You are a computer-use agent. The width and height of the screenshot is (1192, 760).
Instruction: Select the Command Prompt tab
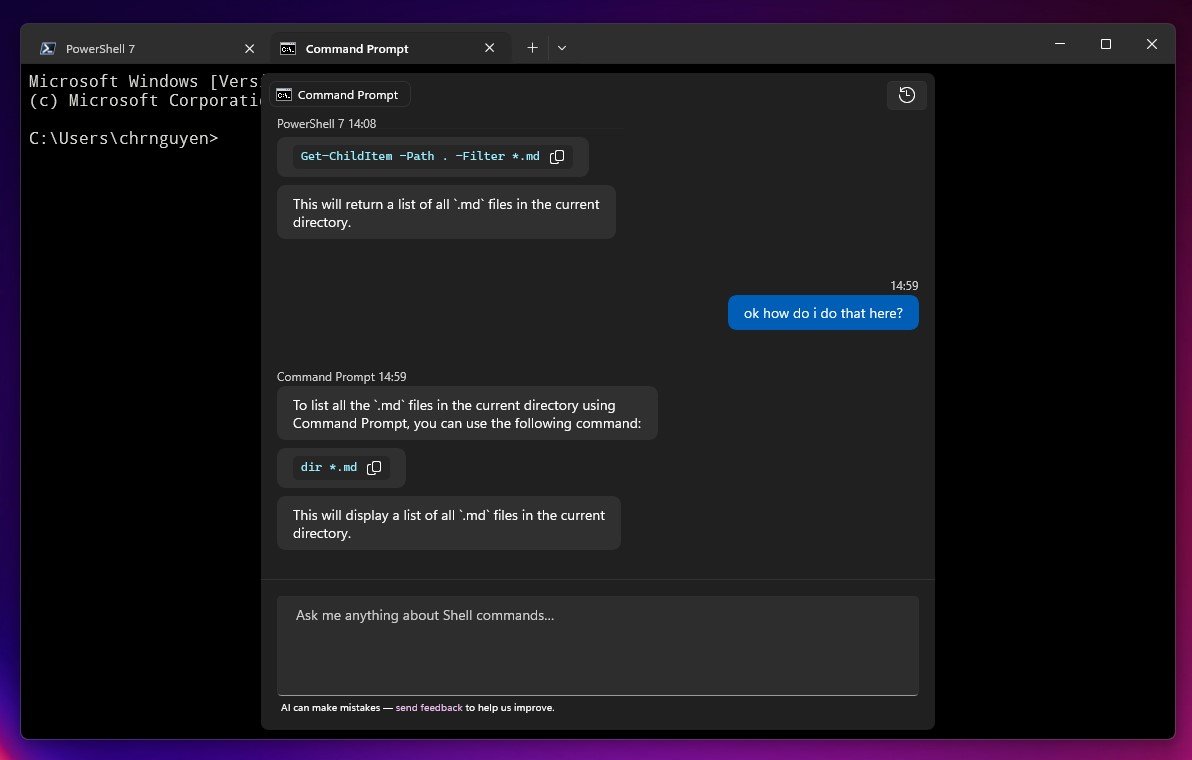click(x=356, y=48)
